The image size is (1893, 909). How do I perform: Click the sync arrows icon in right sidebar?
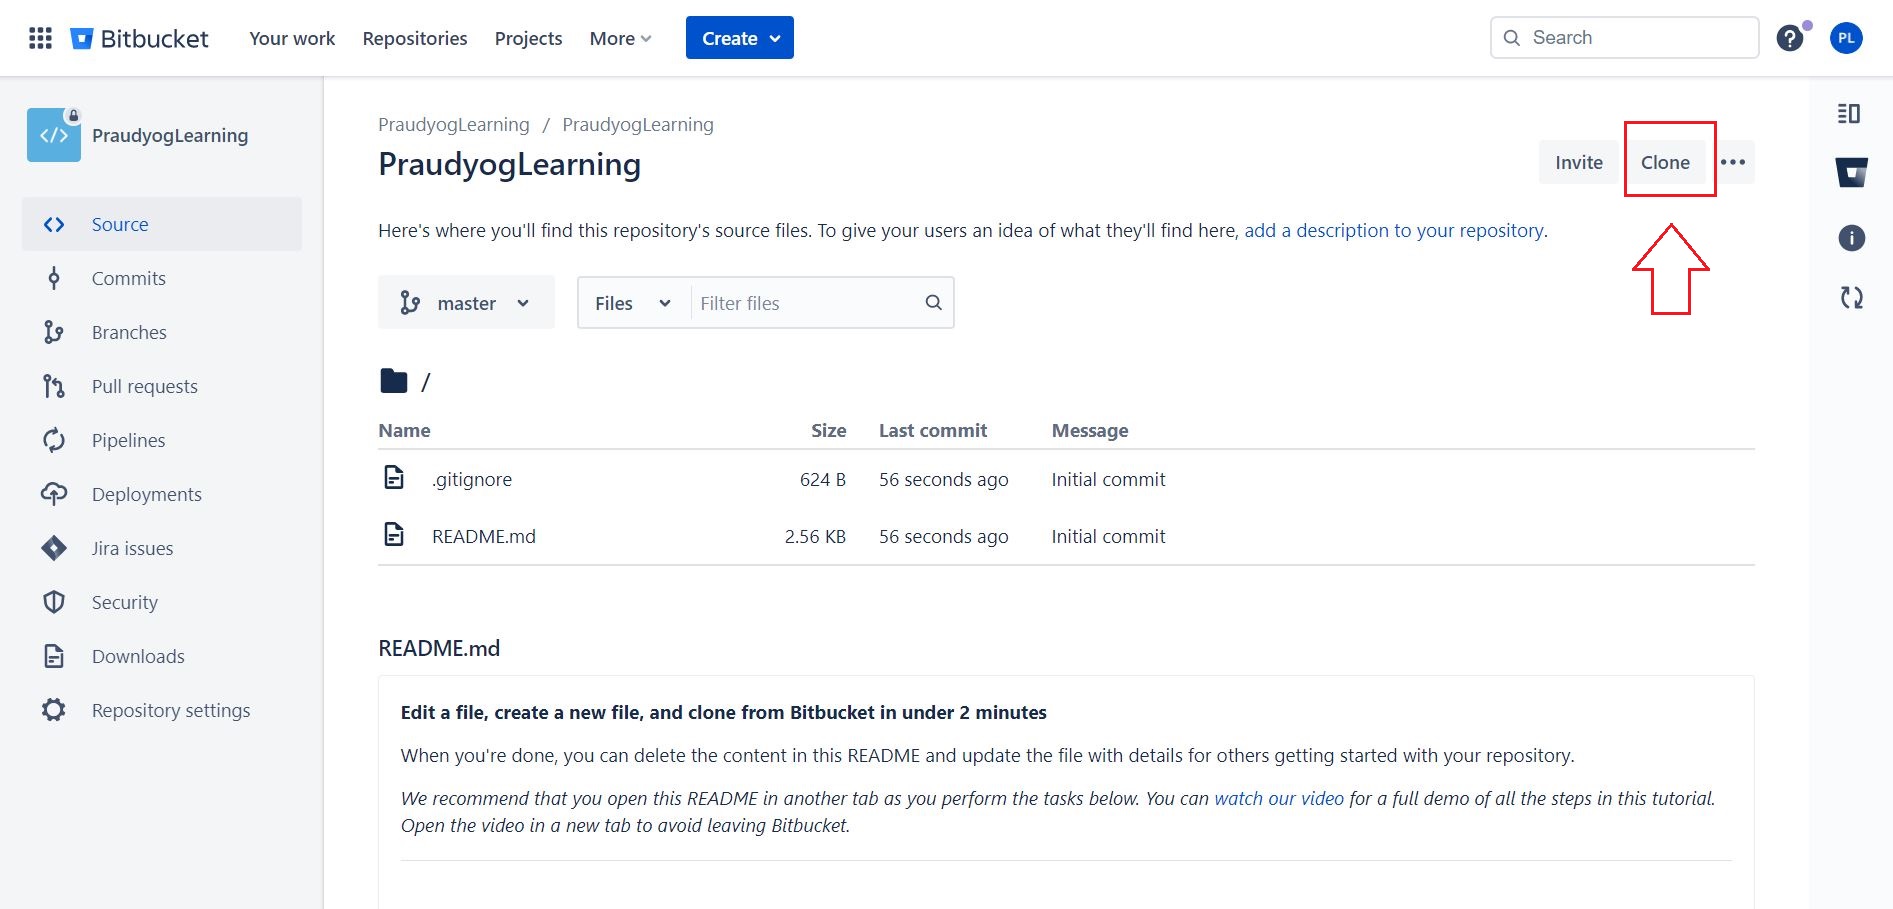pyautogui.click(x=1851, y=297)
